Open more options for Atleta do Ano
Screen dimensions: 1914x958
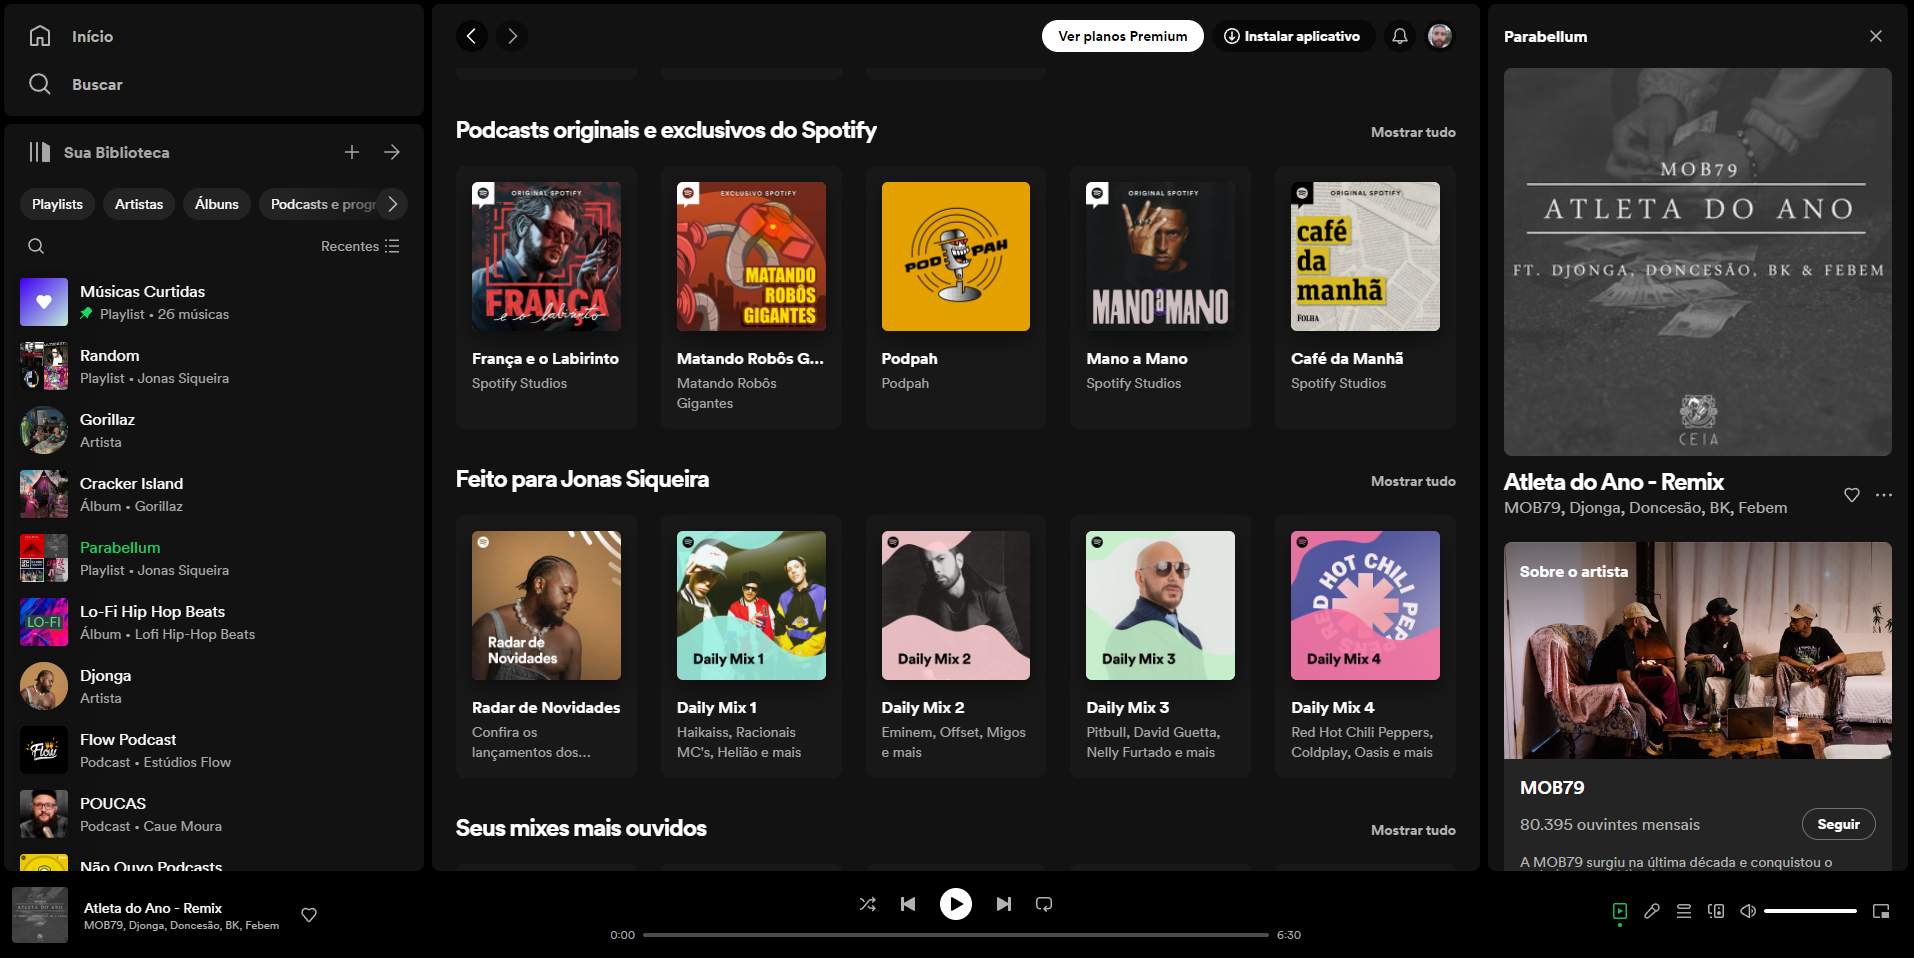click(x=1884, y=495)
